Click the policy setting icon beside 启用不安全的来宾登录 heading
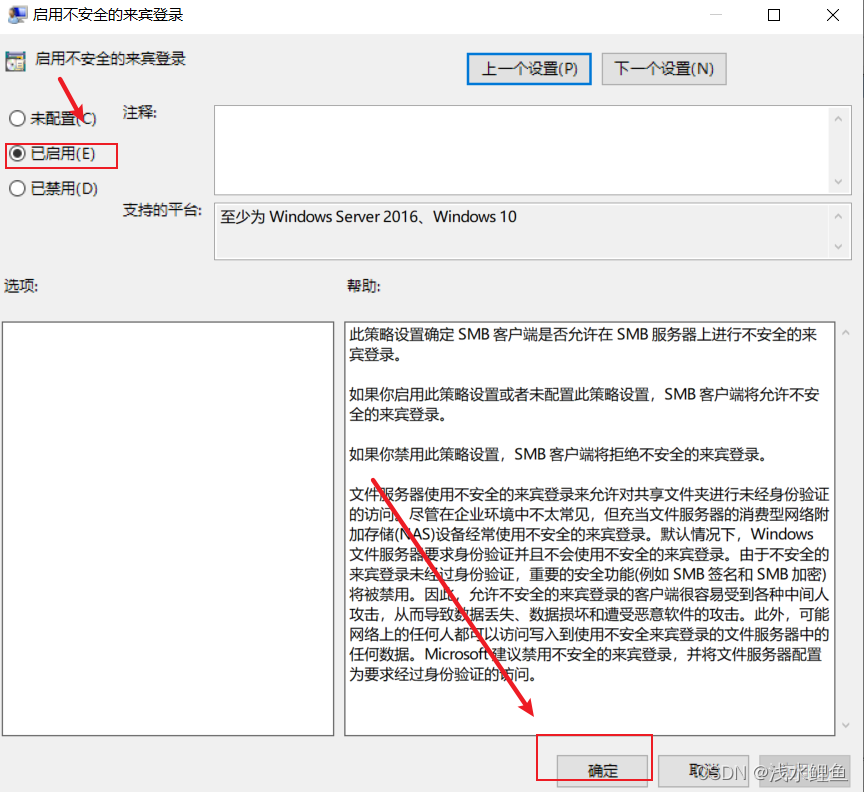This screenshot has width=864, height=792. point(15,61)
